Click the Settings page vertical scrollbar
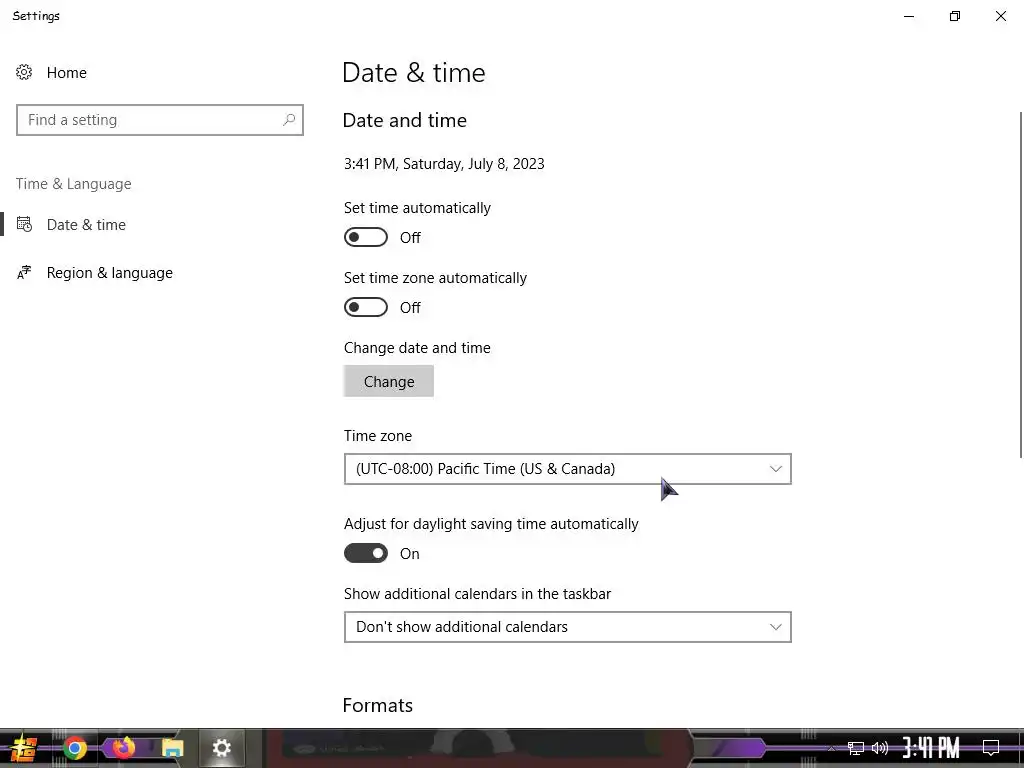 (x=1020, y=285)
